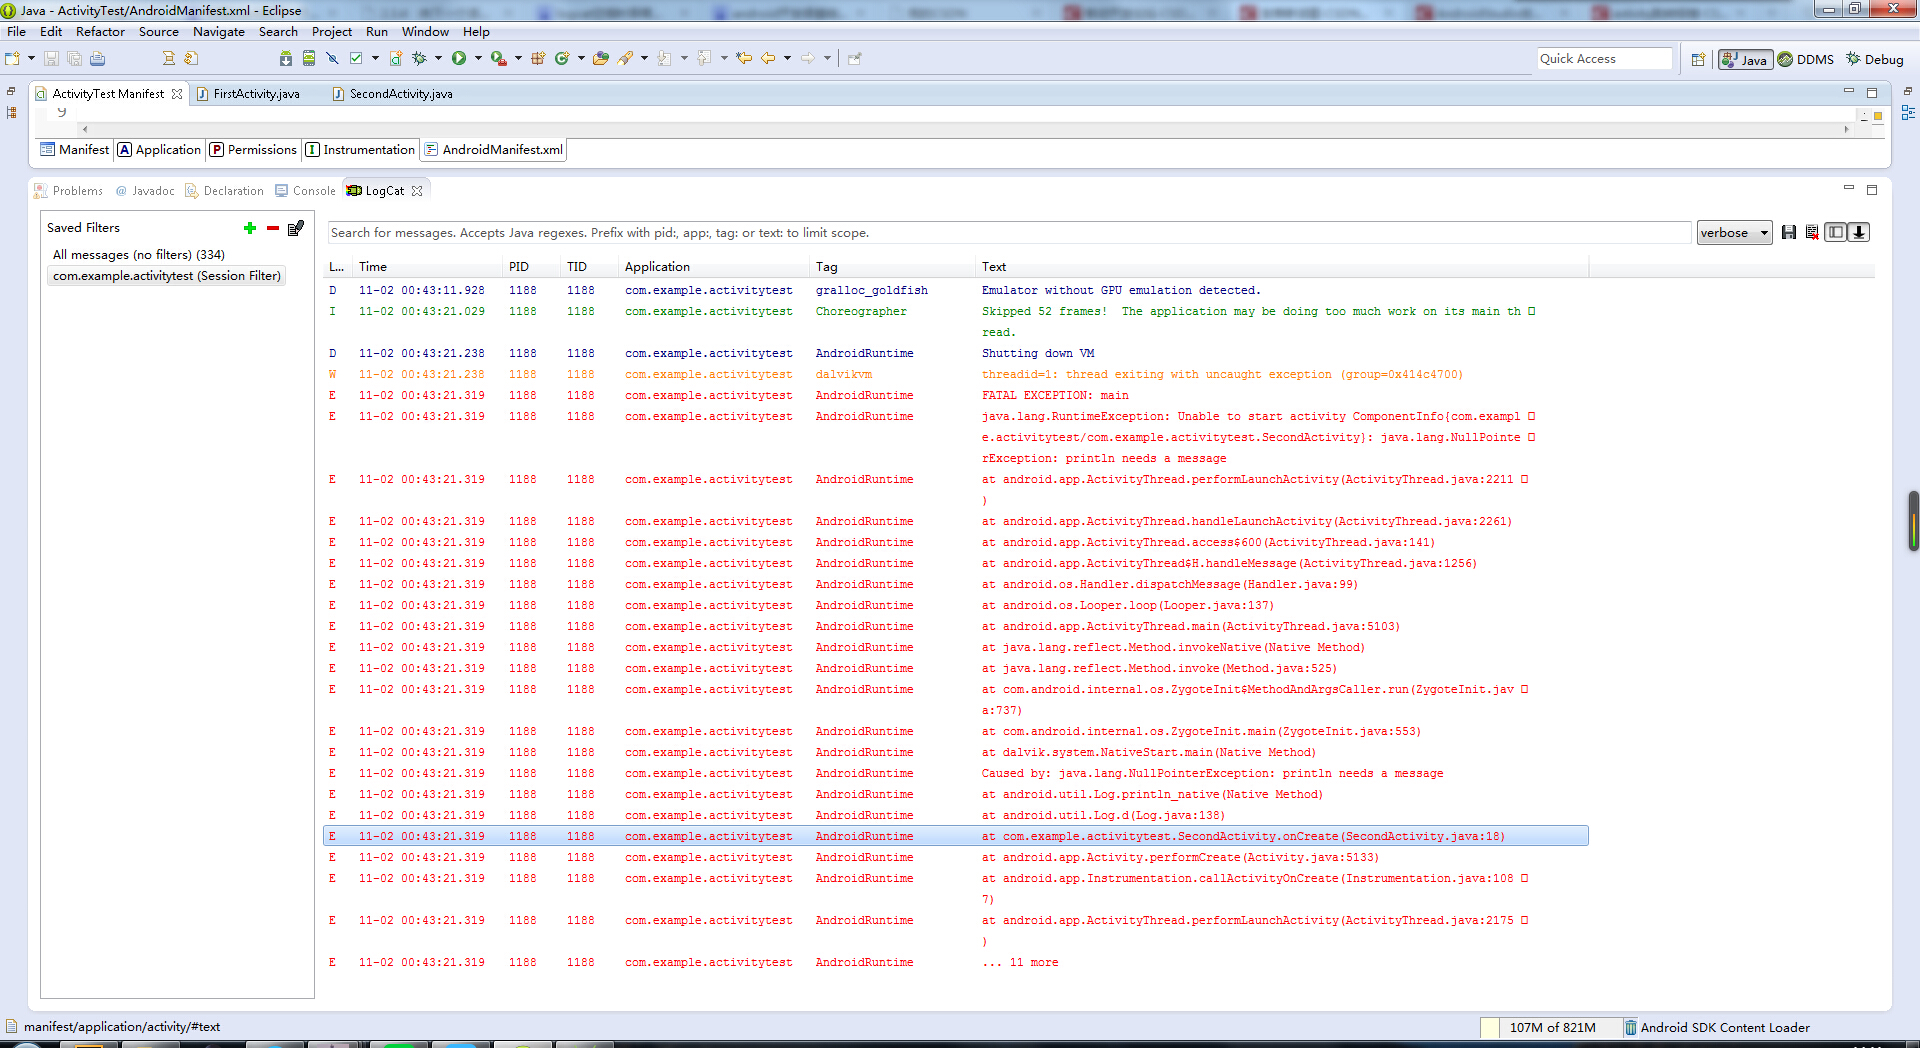The image size is (1920, 1048).
Task: Expand the External Tools dropdown arrow
Action: (518, 59)
